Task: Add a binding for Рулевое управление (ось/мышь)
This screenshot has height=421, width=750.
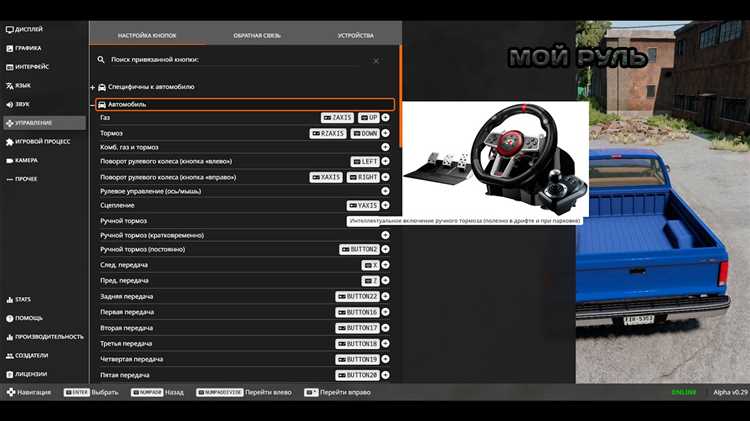Action: (x=386, y=191)
